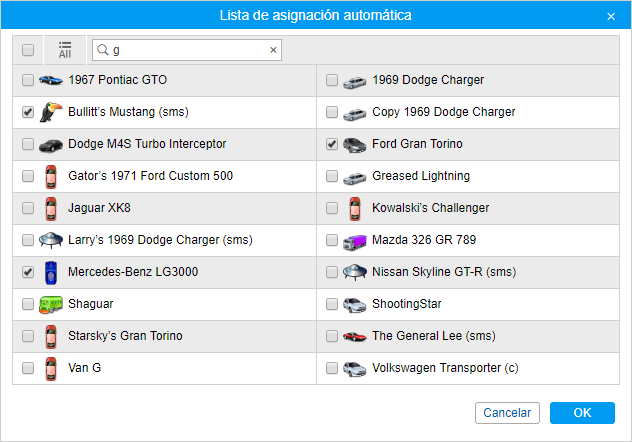The width and height of the screenshot is (632, 442).
Task: Close the Lista de asignación automática dialog
Action: pos(611,16)
